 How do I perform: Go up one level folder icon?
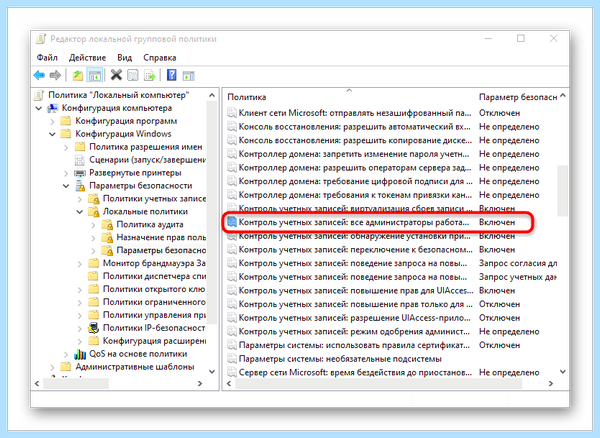click(78, 75)
